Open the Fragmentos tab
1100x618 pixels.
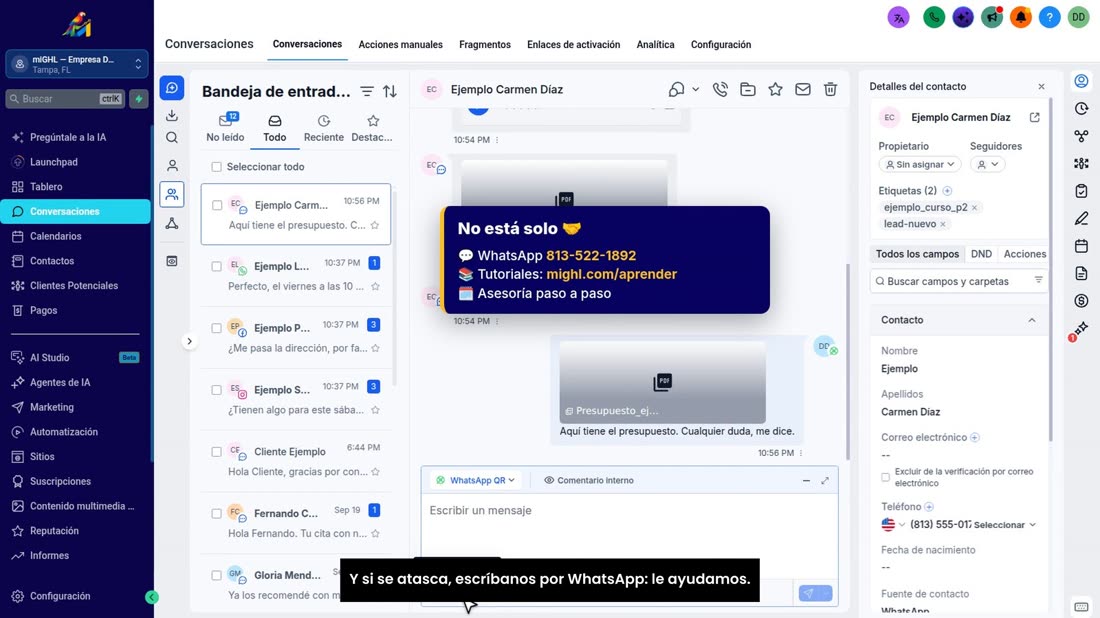(485, 45)
